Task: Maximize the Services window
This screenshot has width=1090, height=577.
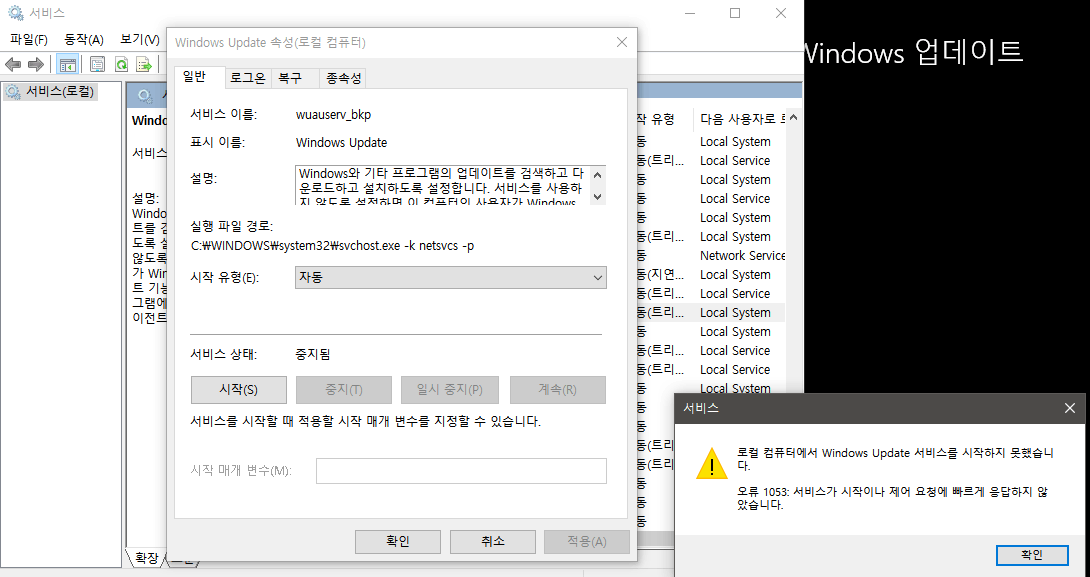Action: point(735,13)
